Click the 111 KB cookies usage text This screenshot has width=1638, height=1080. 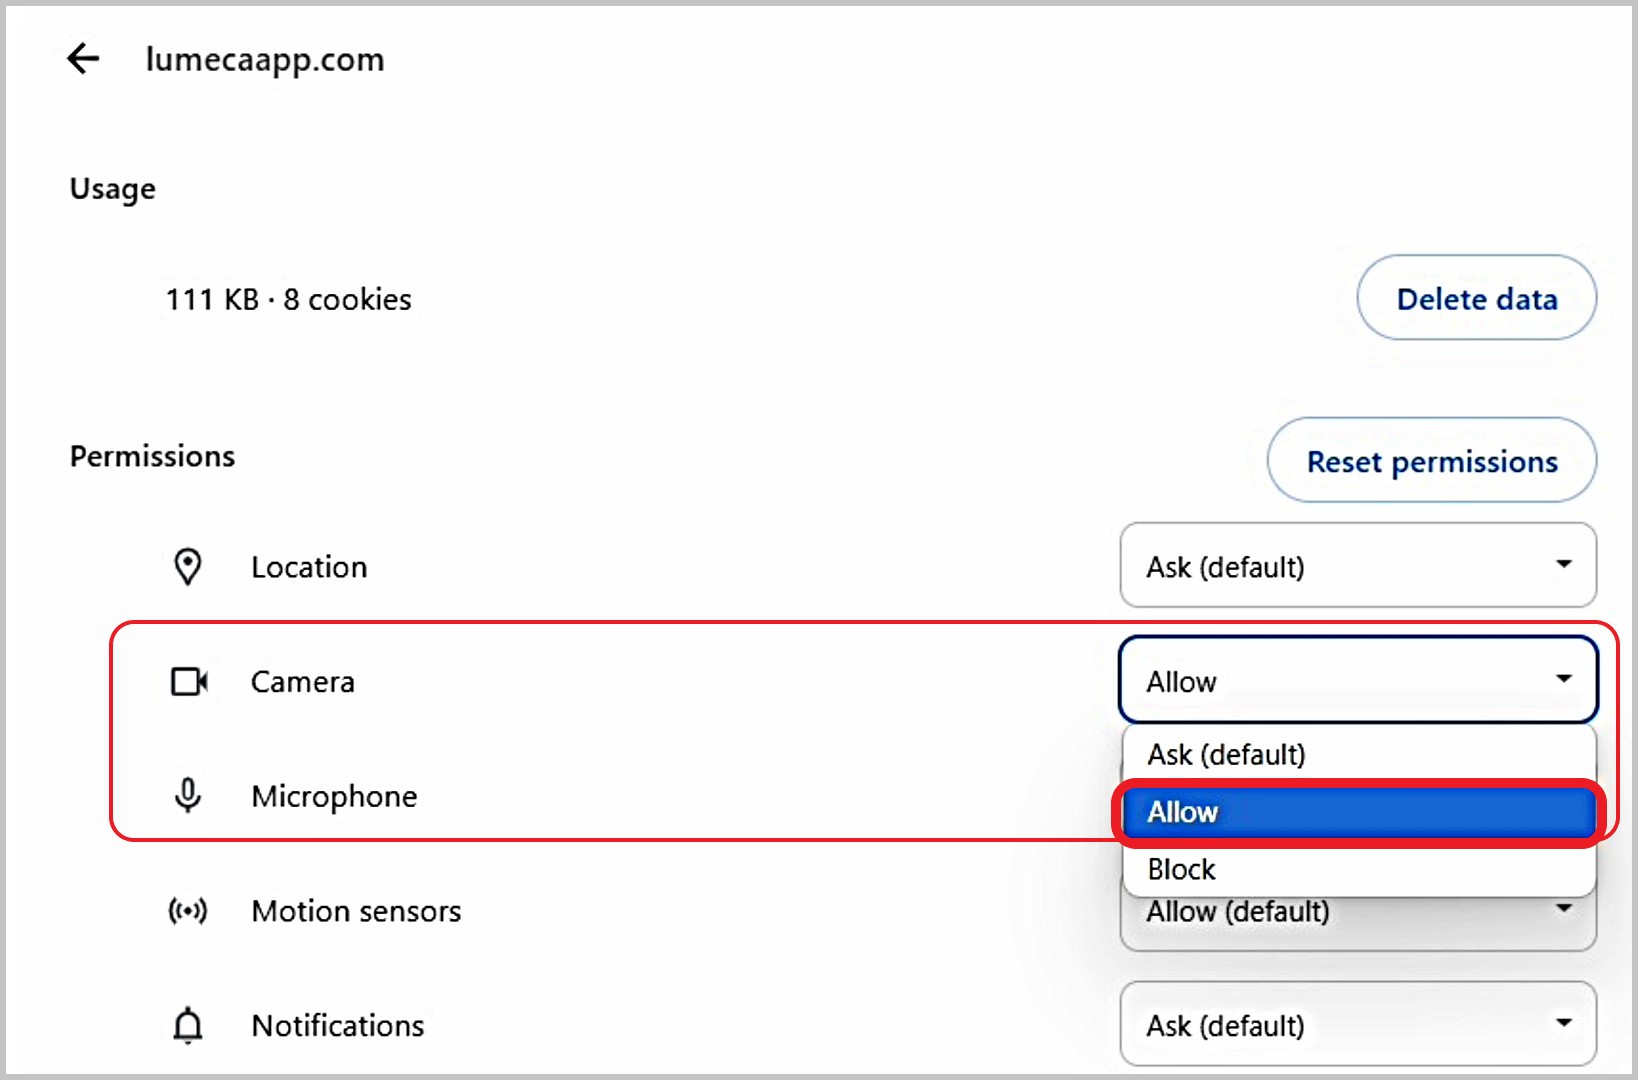pyautogui.click(x=288, y=299)
